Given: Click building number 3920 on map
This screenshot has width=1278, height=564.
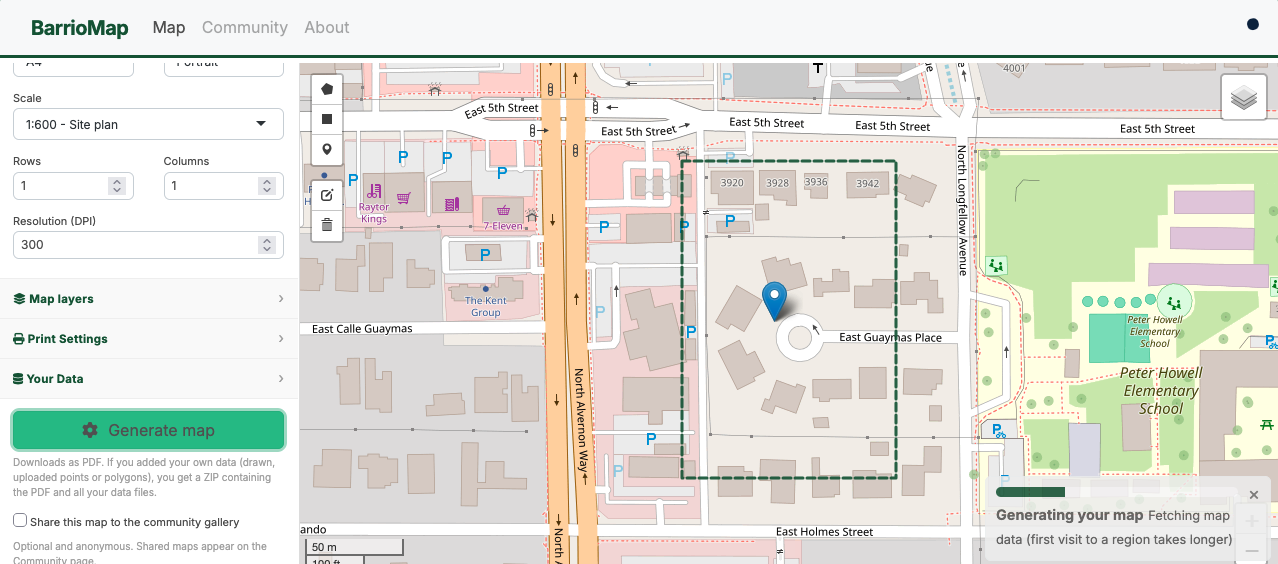Looking at the screenshot, I should (x=732, y=183).
